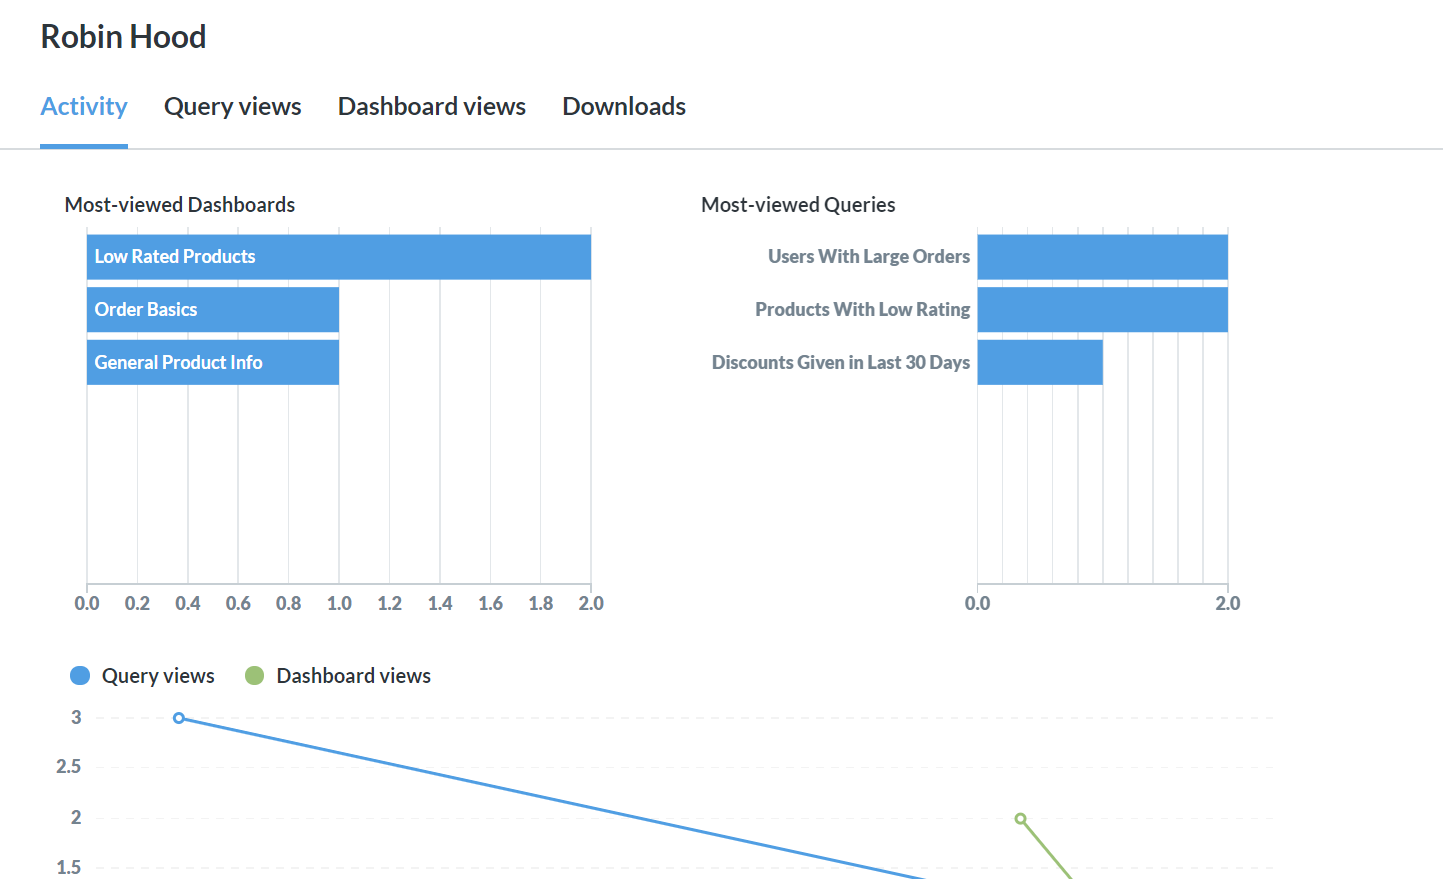
Task: Click the Dashboard views data point at 2
Action: (x=1020, y=819)
